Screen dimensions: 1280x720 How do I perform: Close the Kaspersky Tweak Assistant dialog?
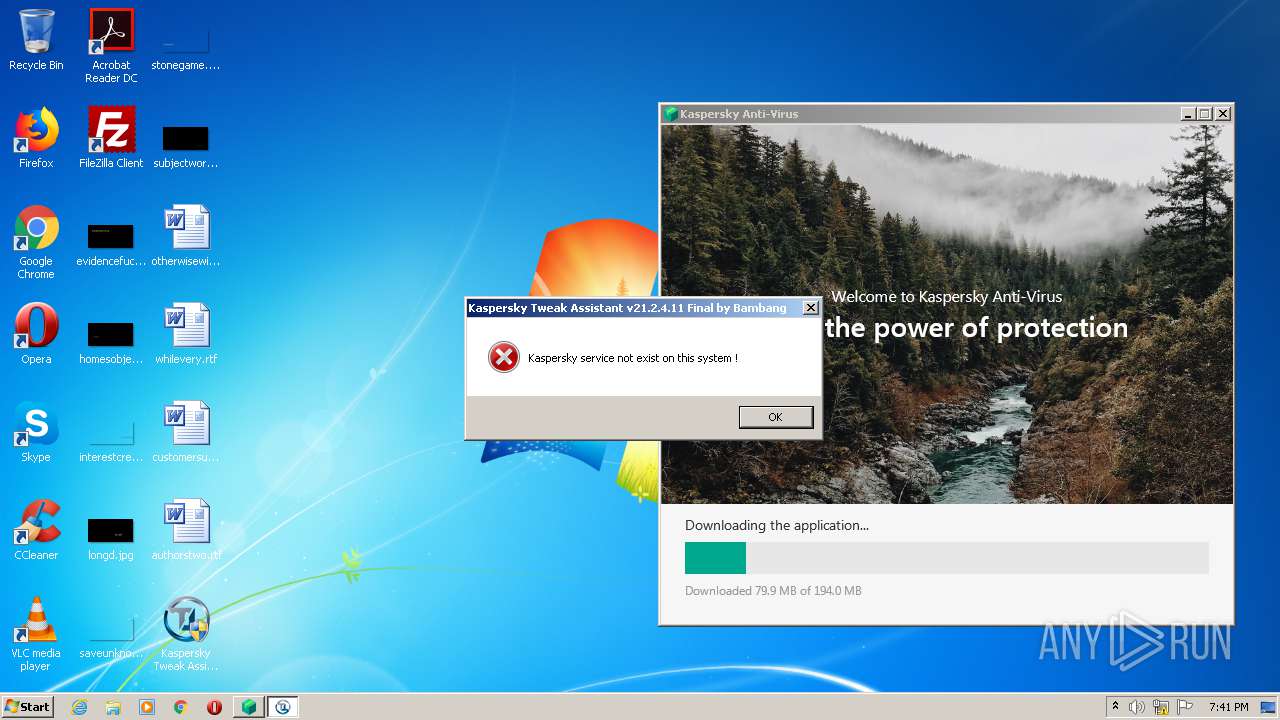click(x=811, y=308)
